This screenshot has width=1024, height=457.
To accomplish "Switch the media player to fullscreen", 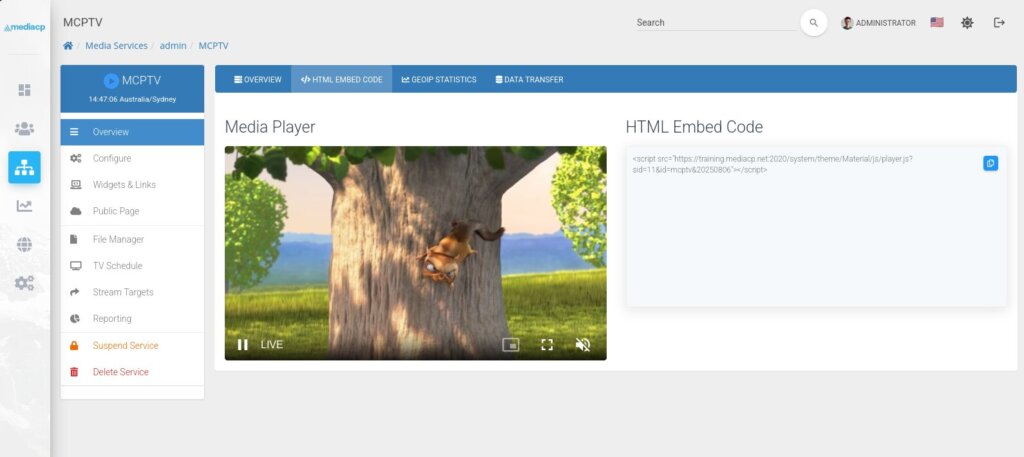I will click(547, 345).
